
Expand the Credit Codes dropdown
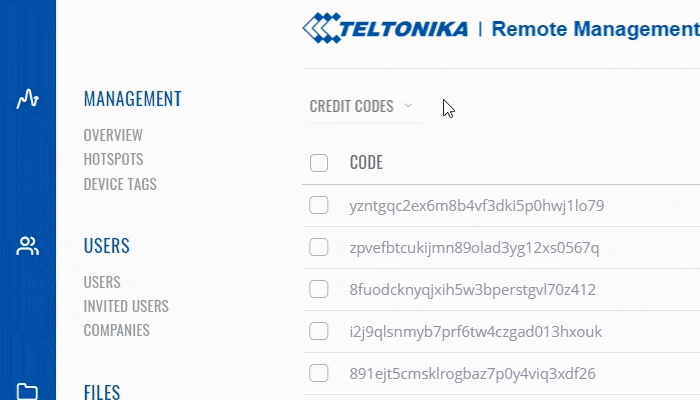(361, 106)
